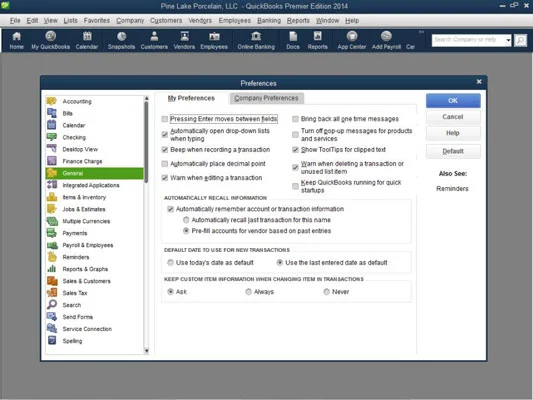Open the Reports toolbar icon
This screenshot has height=400, width=533.
(x=317, y=40)
